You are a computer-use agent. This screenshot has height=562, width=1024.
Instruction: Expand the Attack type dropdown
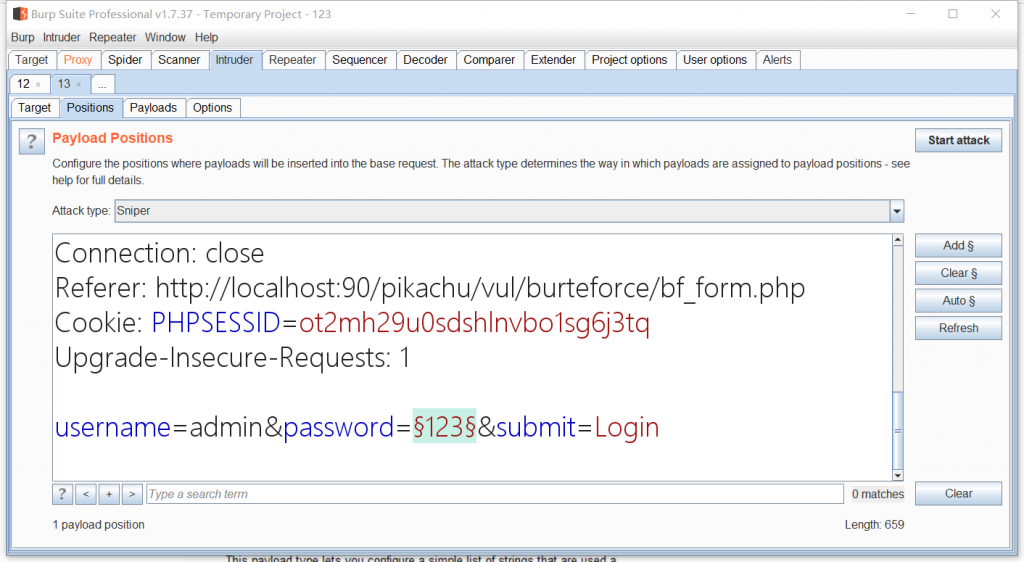(896, 211)
